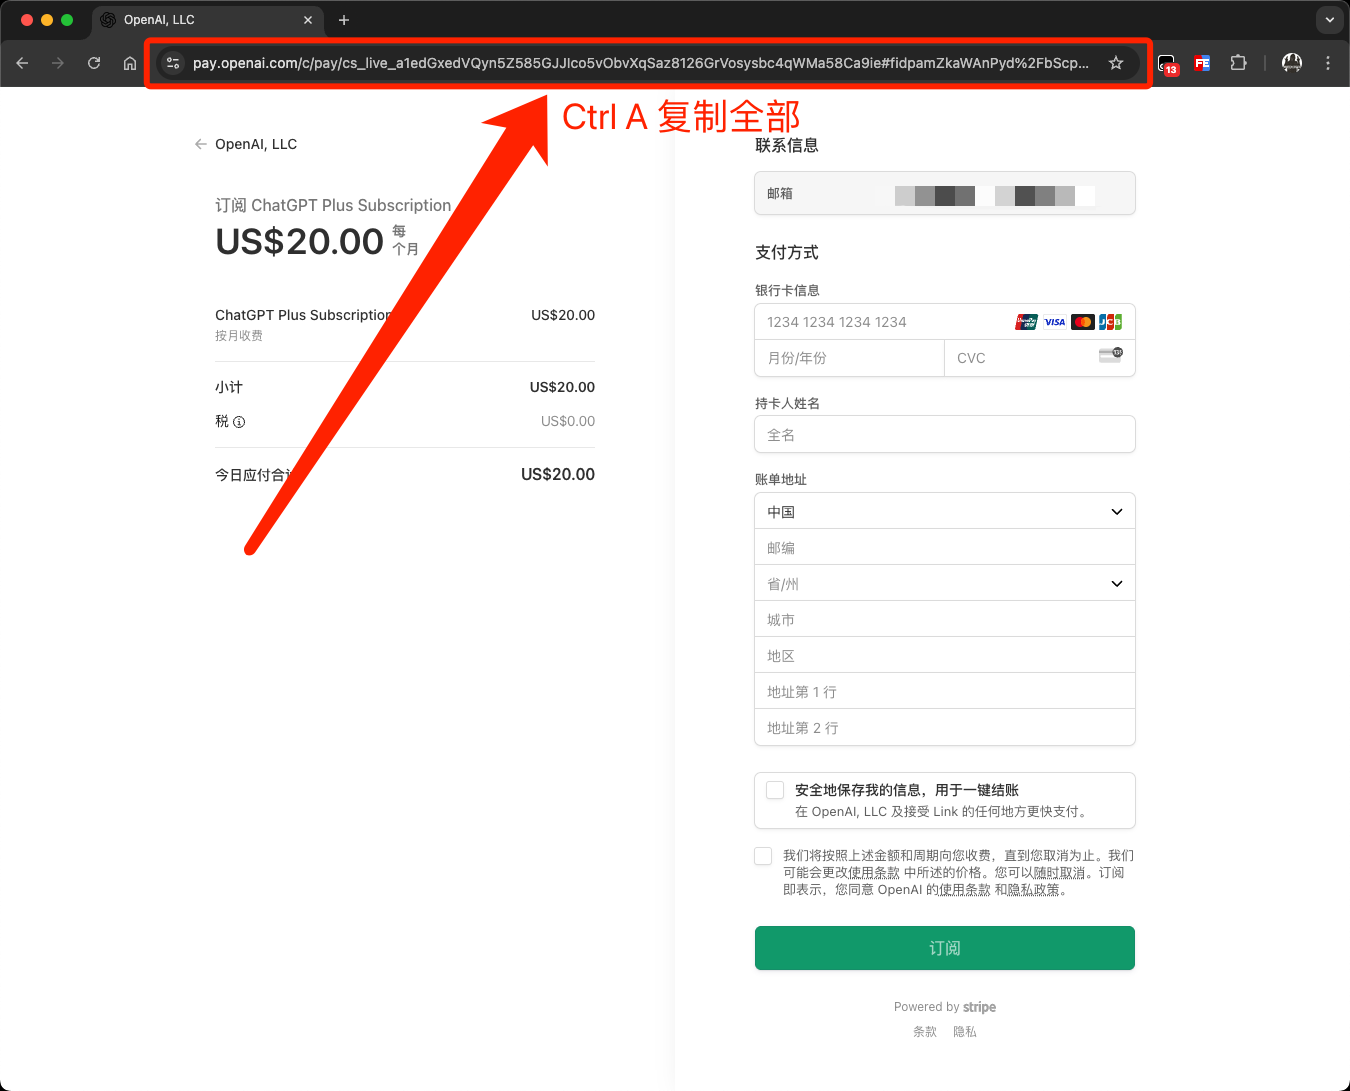The image size is (1350, 1091).
Task: Click the JCB card logo
Action: (x=1111, y=322)
